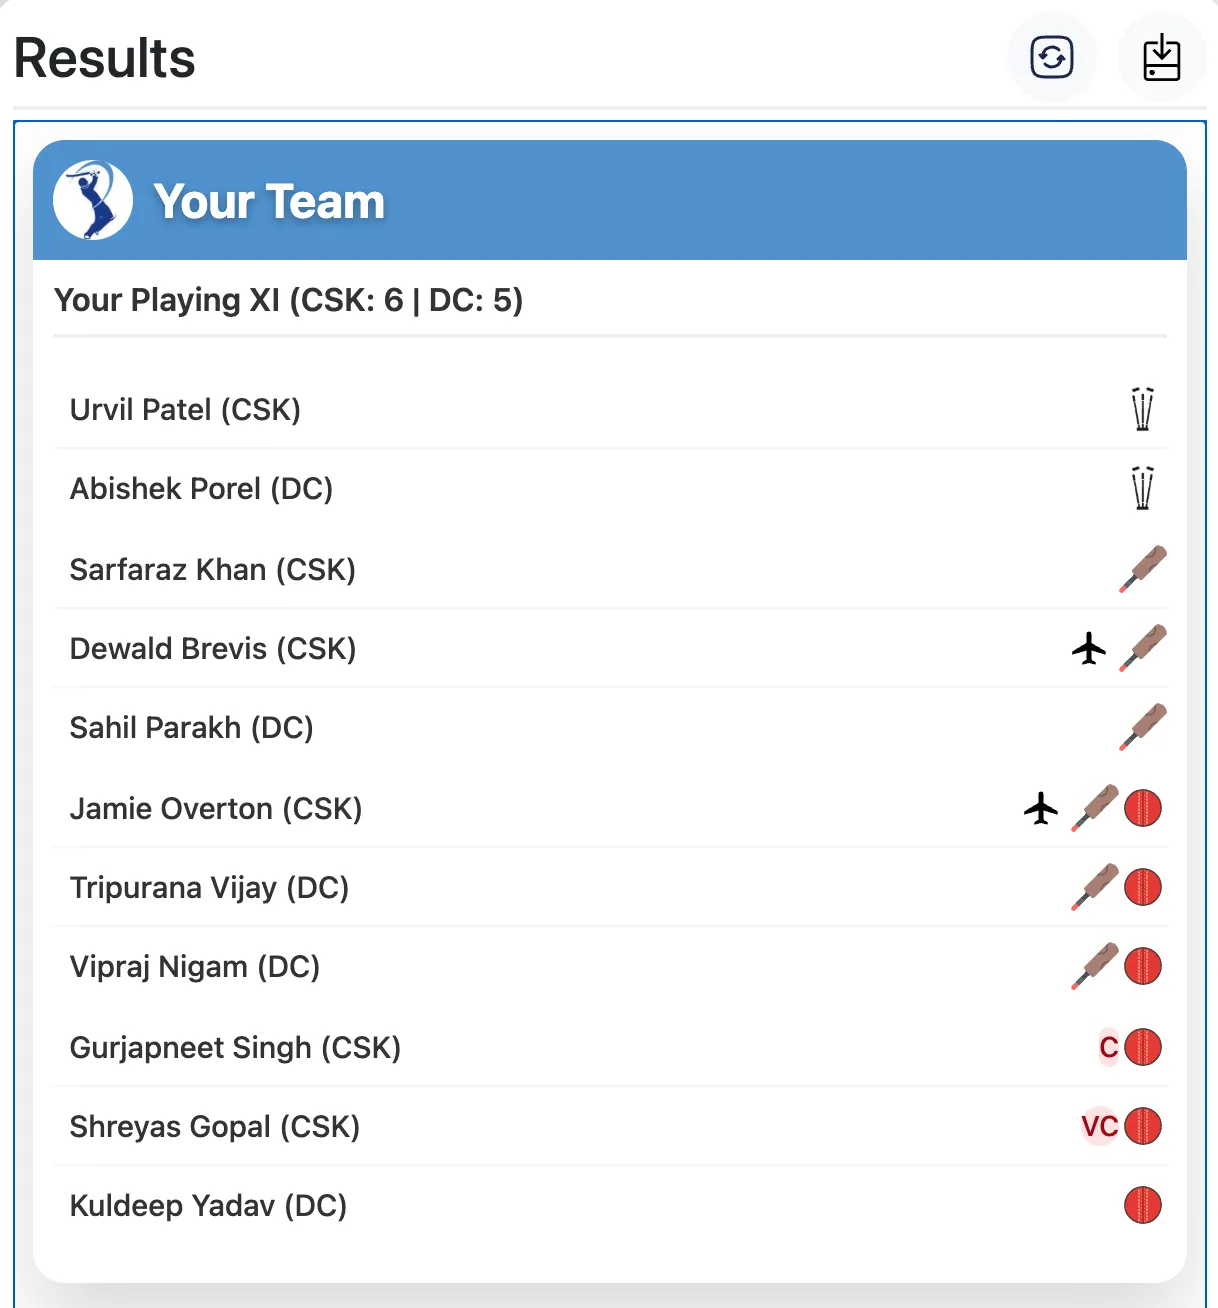Click the Your Playing XI heading
This screenshot has height=1308, width=1218.
[x=288, y=299]
